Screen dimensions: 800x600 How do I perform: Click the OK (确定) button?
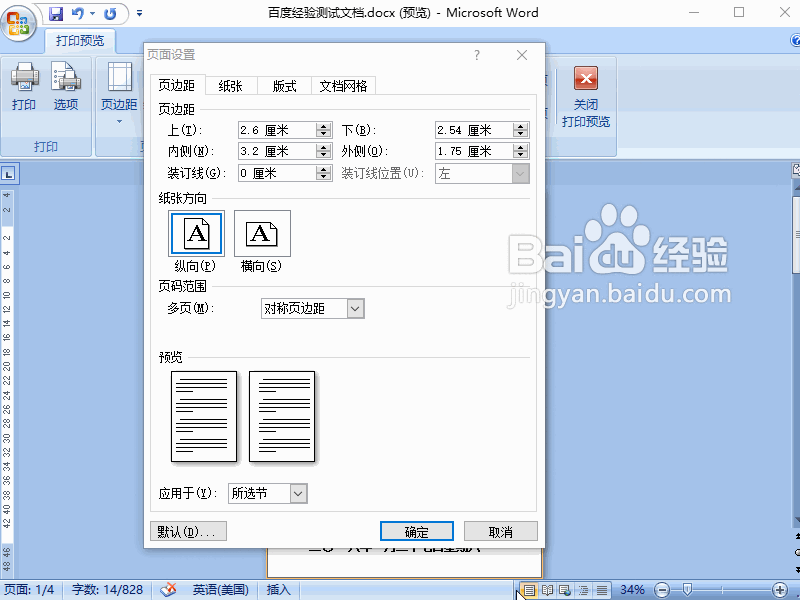coord(417,532)
